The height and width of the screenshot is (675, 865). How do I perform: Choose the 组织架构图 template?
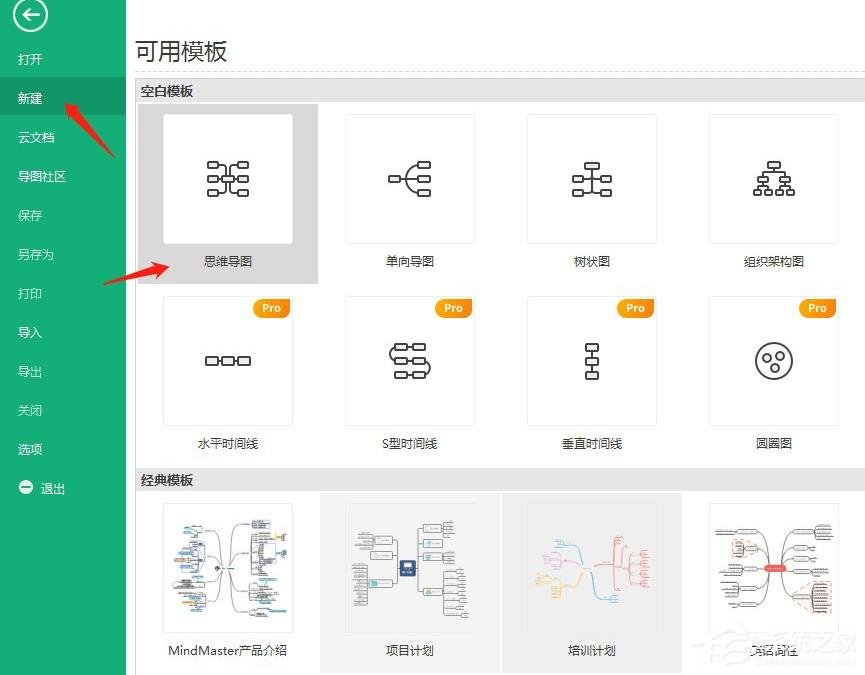773,178
